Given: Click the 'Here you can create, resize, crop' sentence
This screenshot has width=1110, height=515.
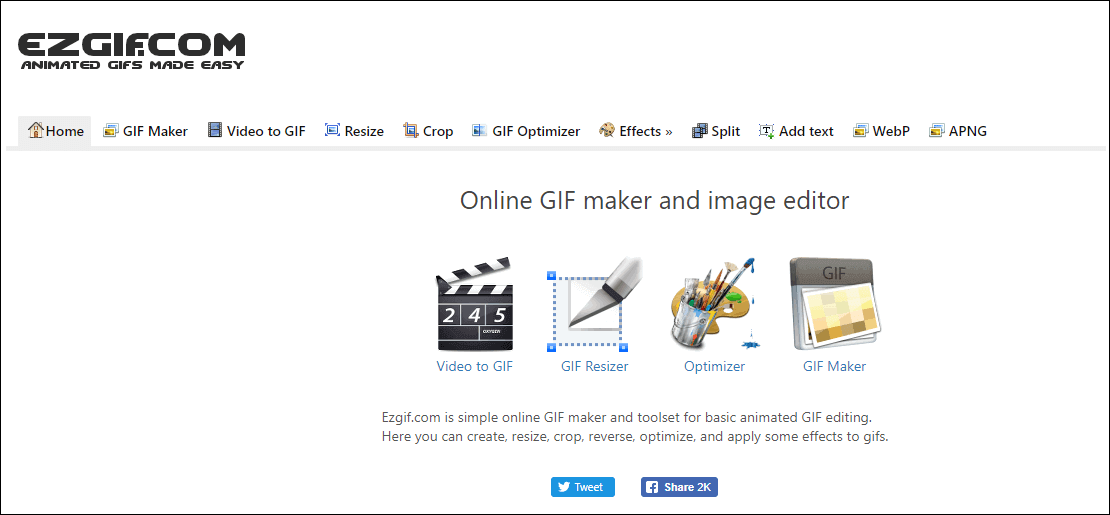Looking at the screenshot, I should coord(635,436).
